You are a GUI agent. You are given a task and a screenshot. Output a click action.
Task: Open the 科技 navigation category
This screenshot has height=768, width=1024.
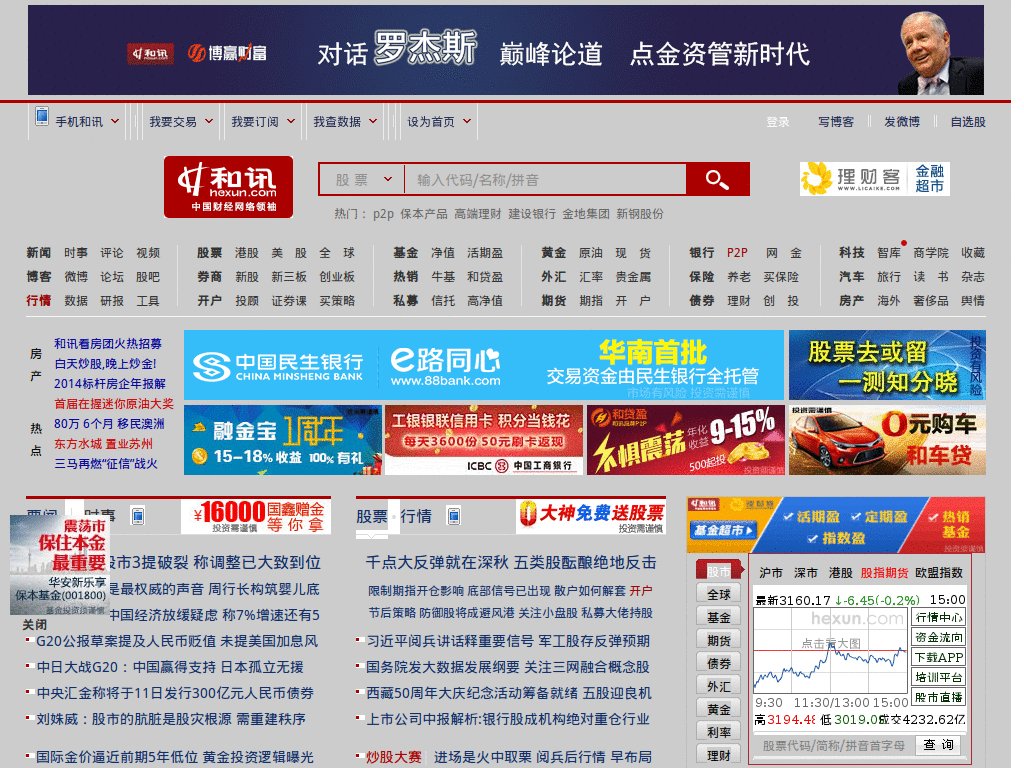click(x=852, y=253)
